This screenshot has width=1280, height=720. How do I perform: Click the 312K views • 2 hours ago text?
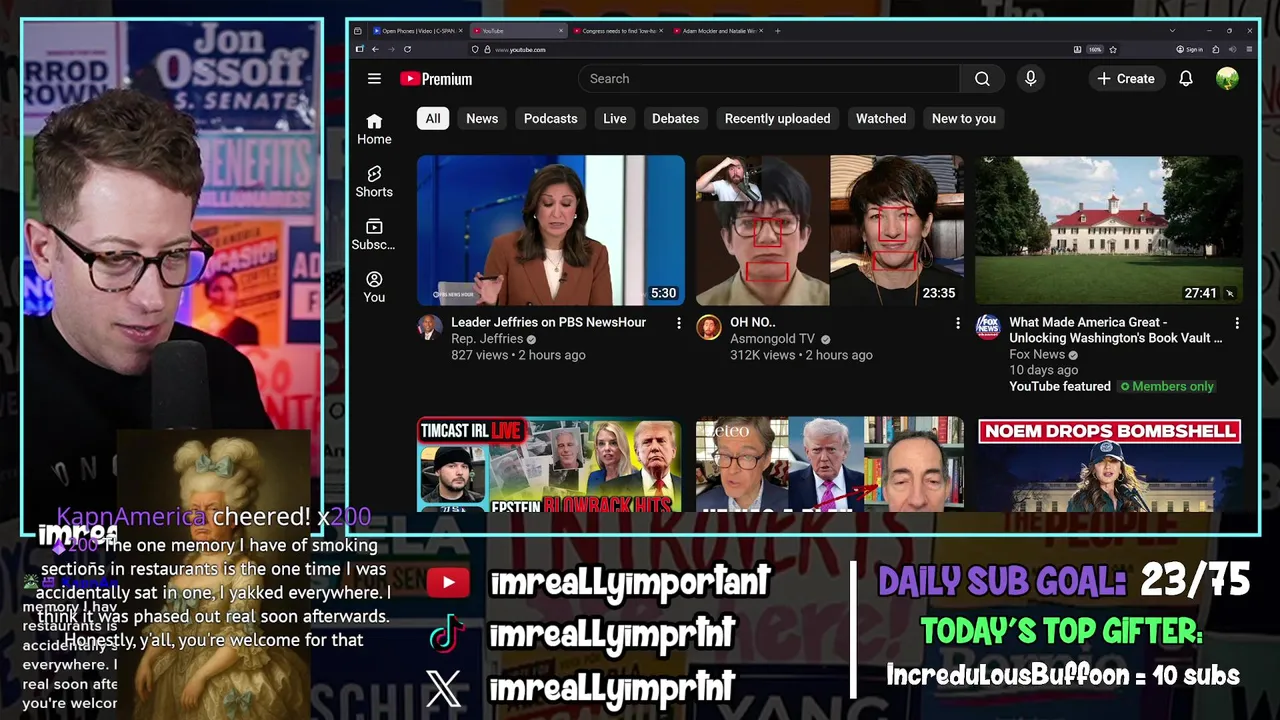click(801, 355)
